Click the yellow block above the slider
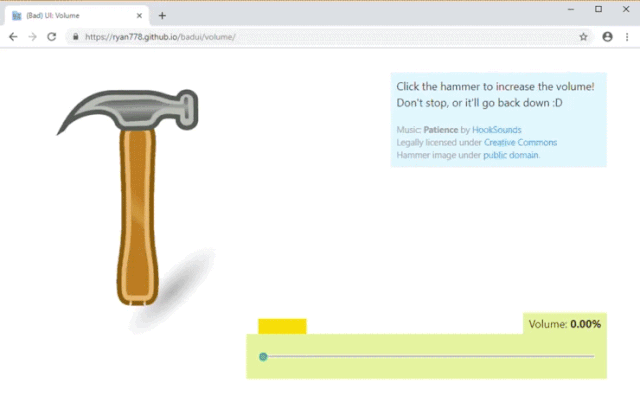This screenshot has width=640, height=415. 282,326
